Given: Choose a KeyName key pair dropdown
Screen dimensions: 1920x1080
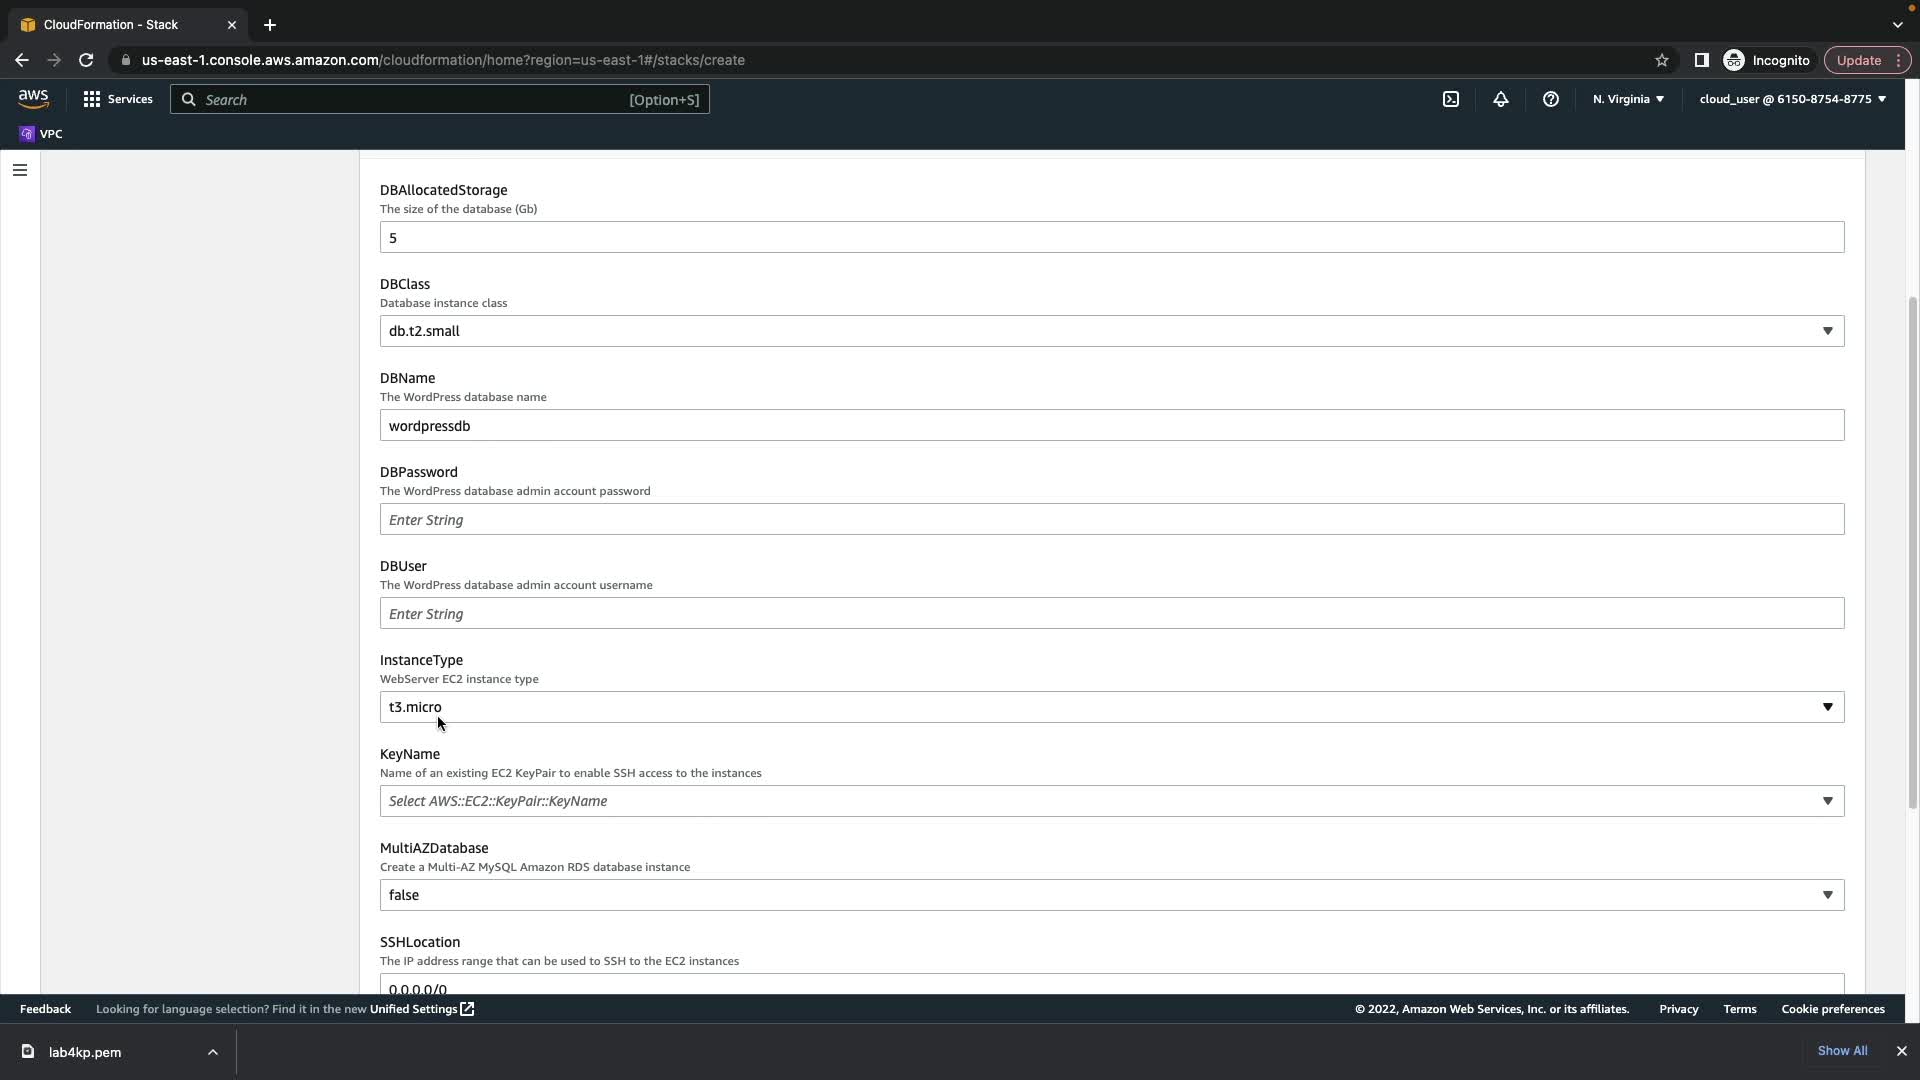Looking at the screenshot, I should point(1111,801).
